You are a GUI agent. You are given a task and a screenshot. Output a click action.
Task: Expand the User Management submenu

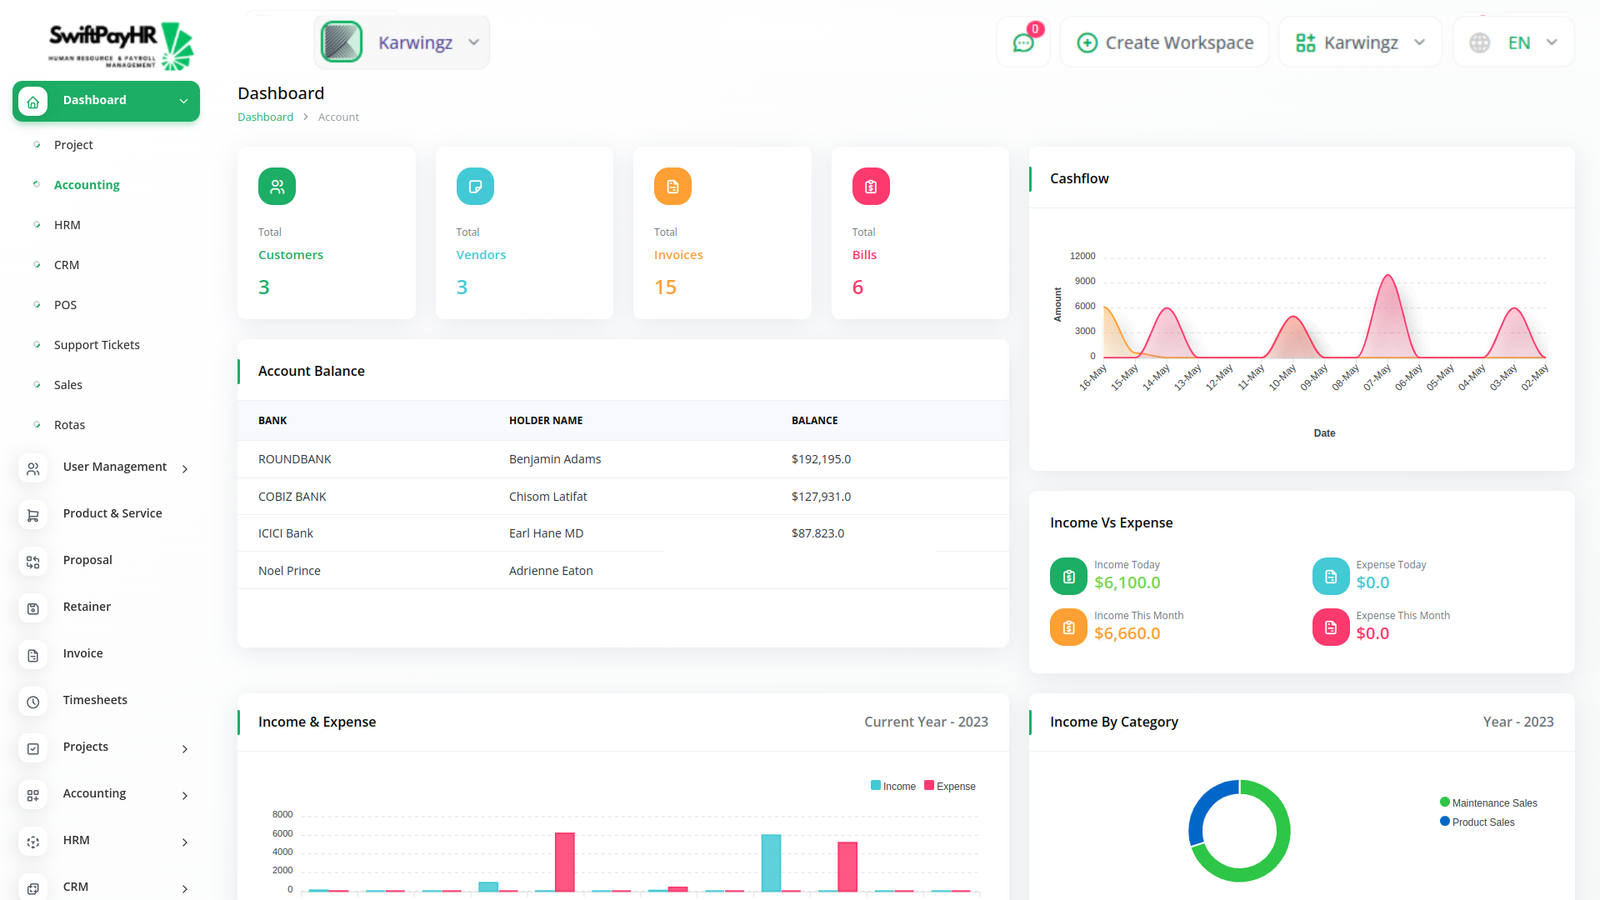click(x=115, y=467)
